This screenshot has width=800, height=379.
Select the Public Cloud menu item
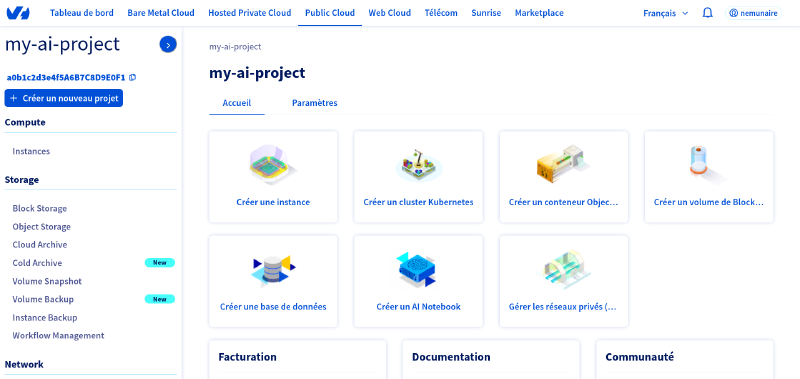coord(330,13)
